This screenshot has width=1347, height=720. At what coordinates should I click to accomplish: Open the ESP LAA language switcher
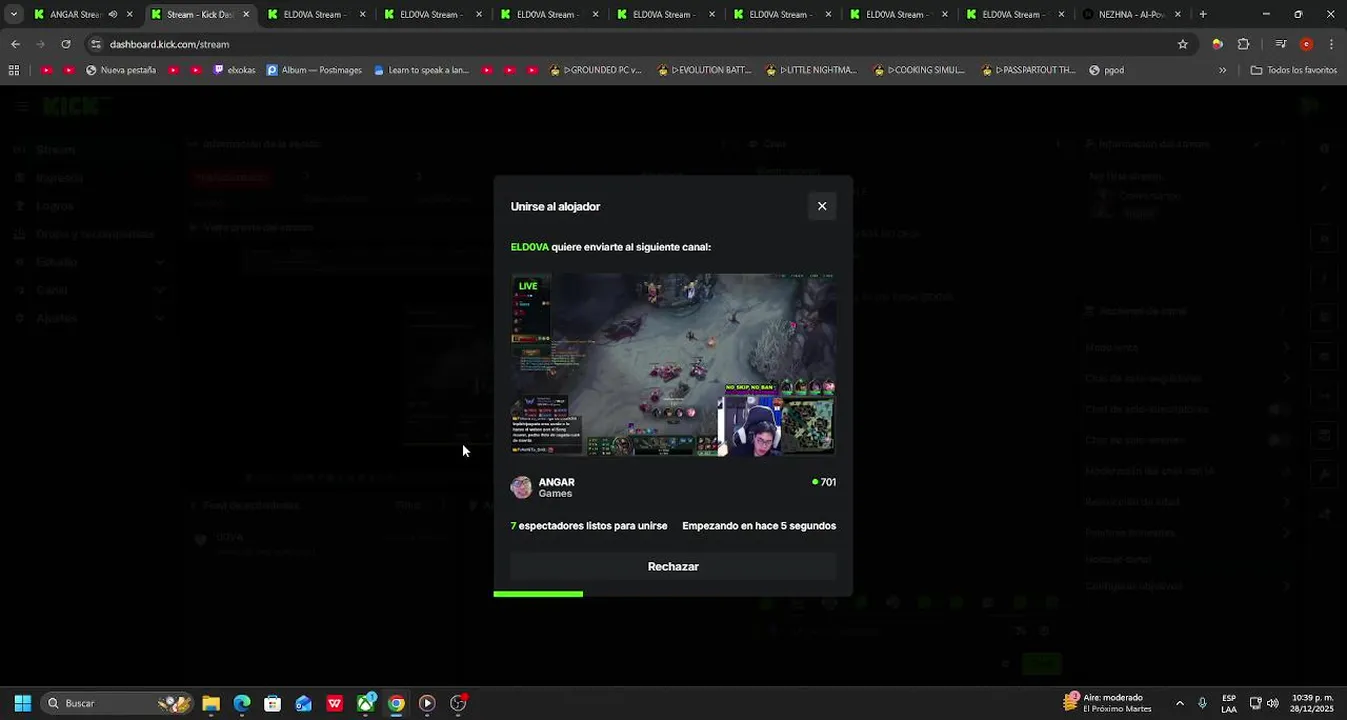pyautogui.click(x=1229, y=703)
